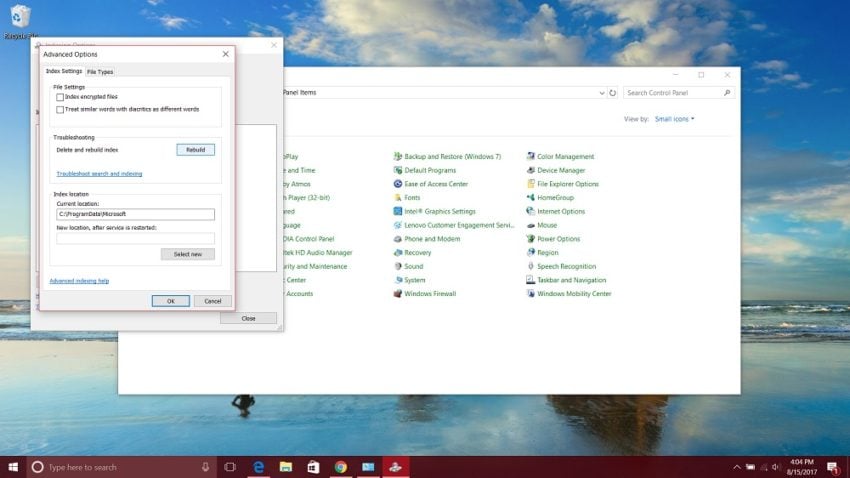Open Lenovo Customer Engagement Service icon
The image size is (850, 478).
click(397, 225)
